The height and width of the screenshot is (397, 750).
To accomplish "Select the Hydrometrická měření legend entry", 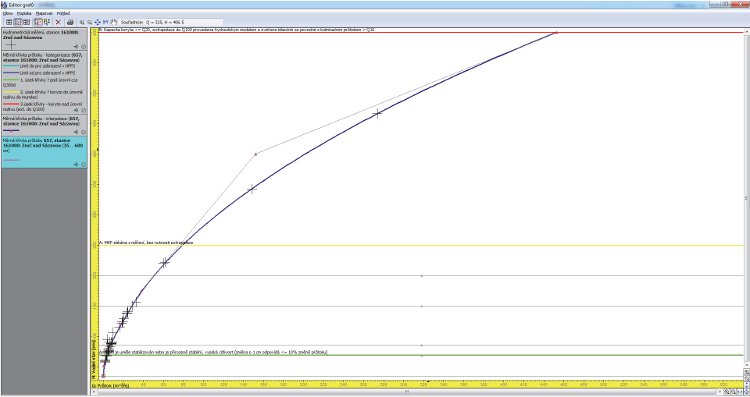I will point(44,39).
